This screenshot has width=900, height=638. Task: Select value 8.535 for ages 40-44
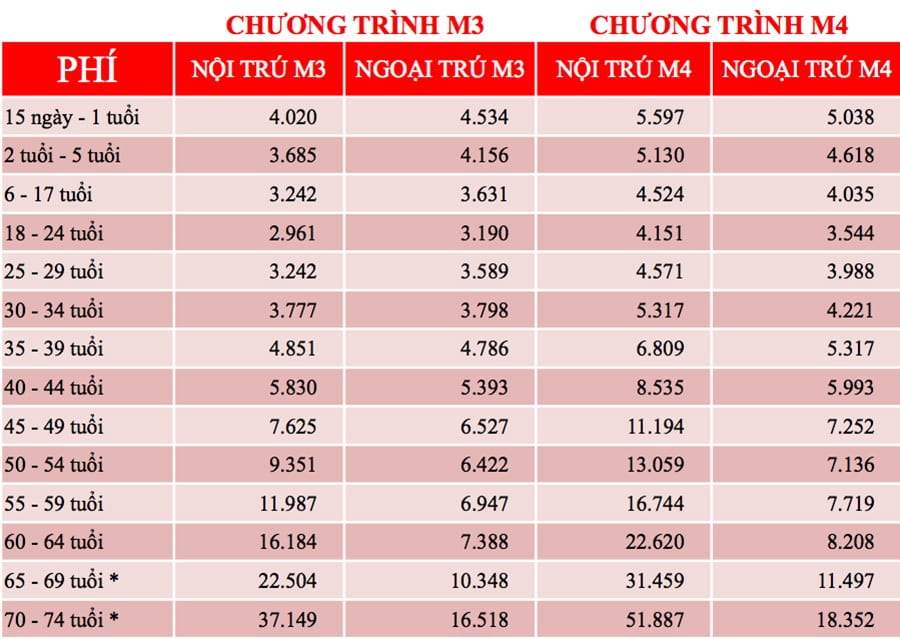point(660,387)
